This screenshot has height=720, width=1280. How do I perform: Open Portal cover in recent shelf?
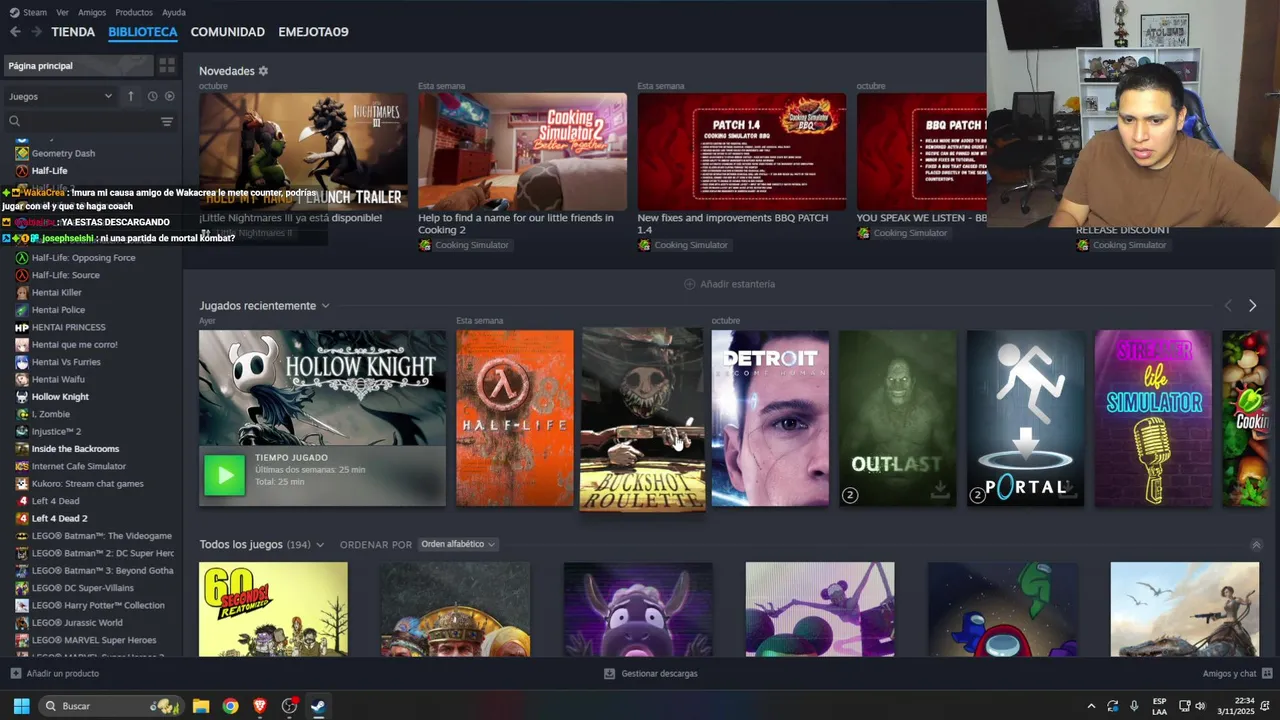[x=1025, y=418]
